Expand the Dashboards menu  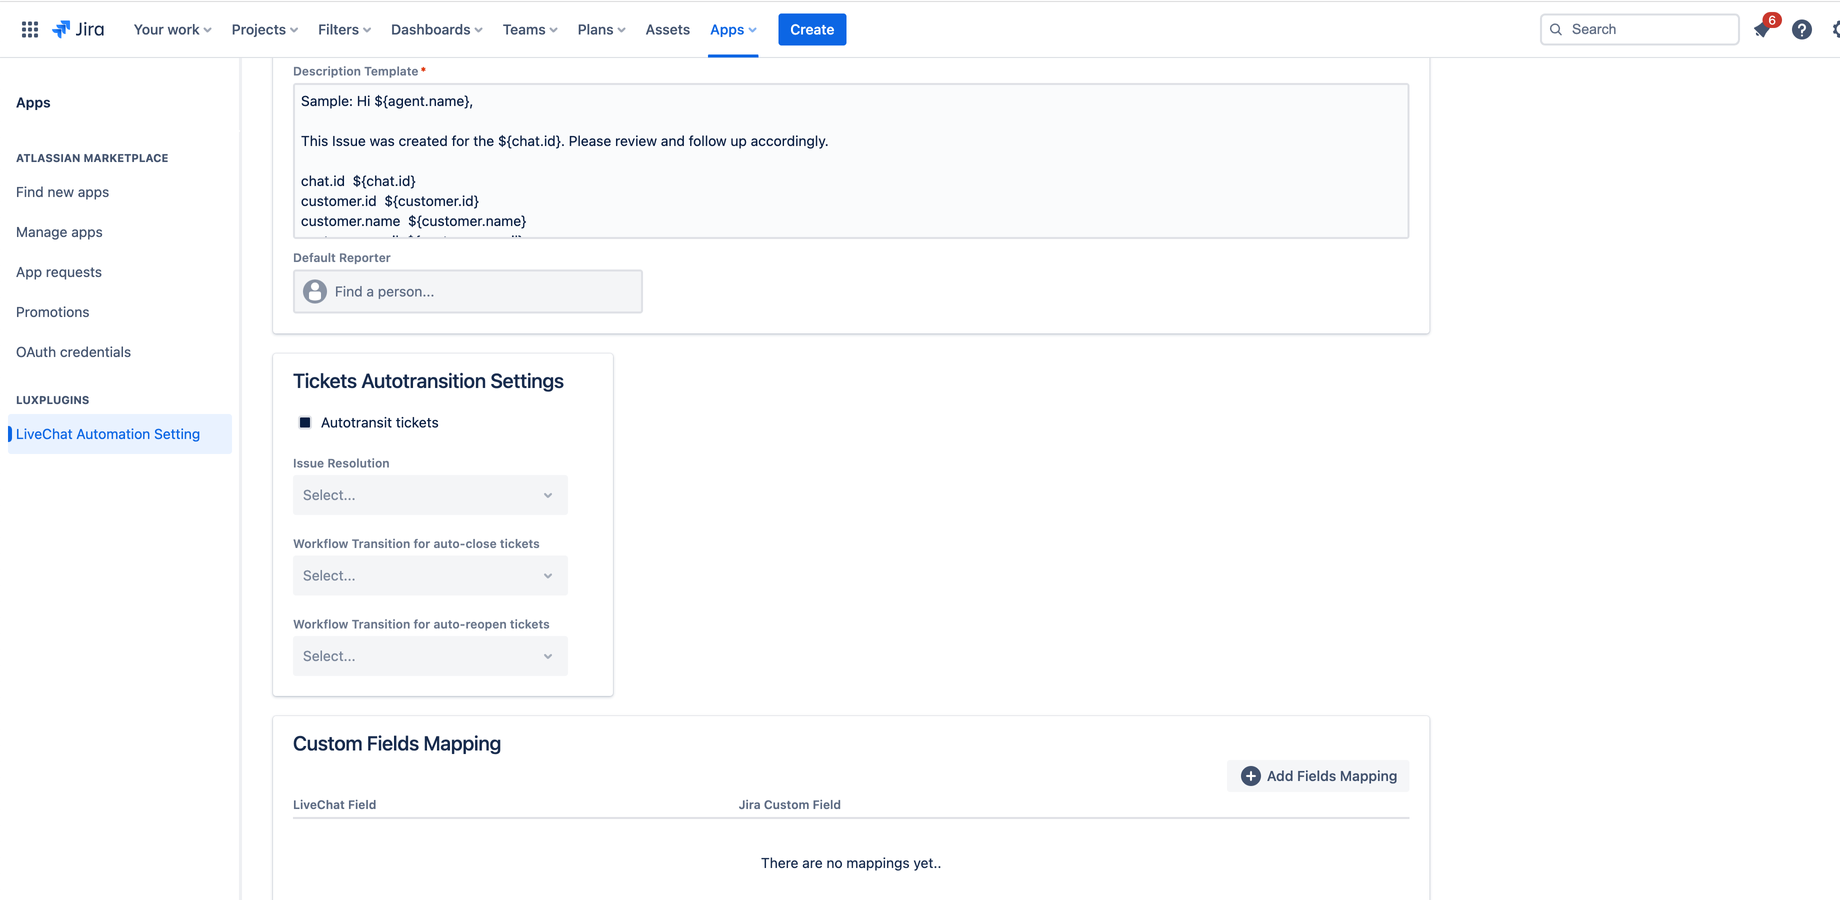coord(436,30)
